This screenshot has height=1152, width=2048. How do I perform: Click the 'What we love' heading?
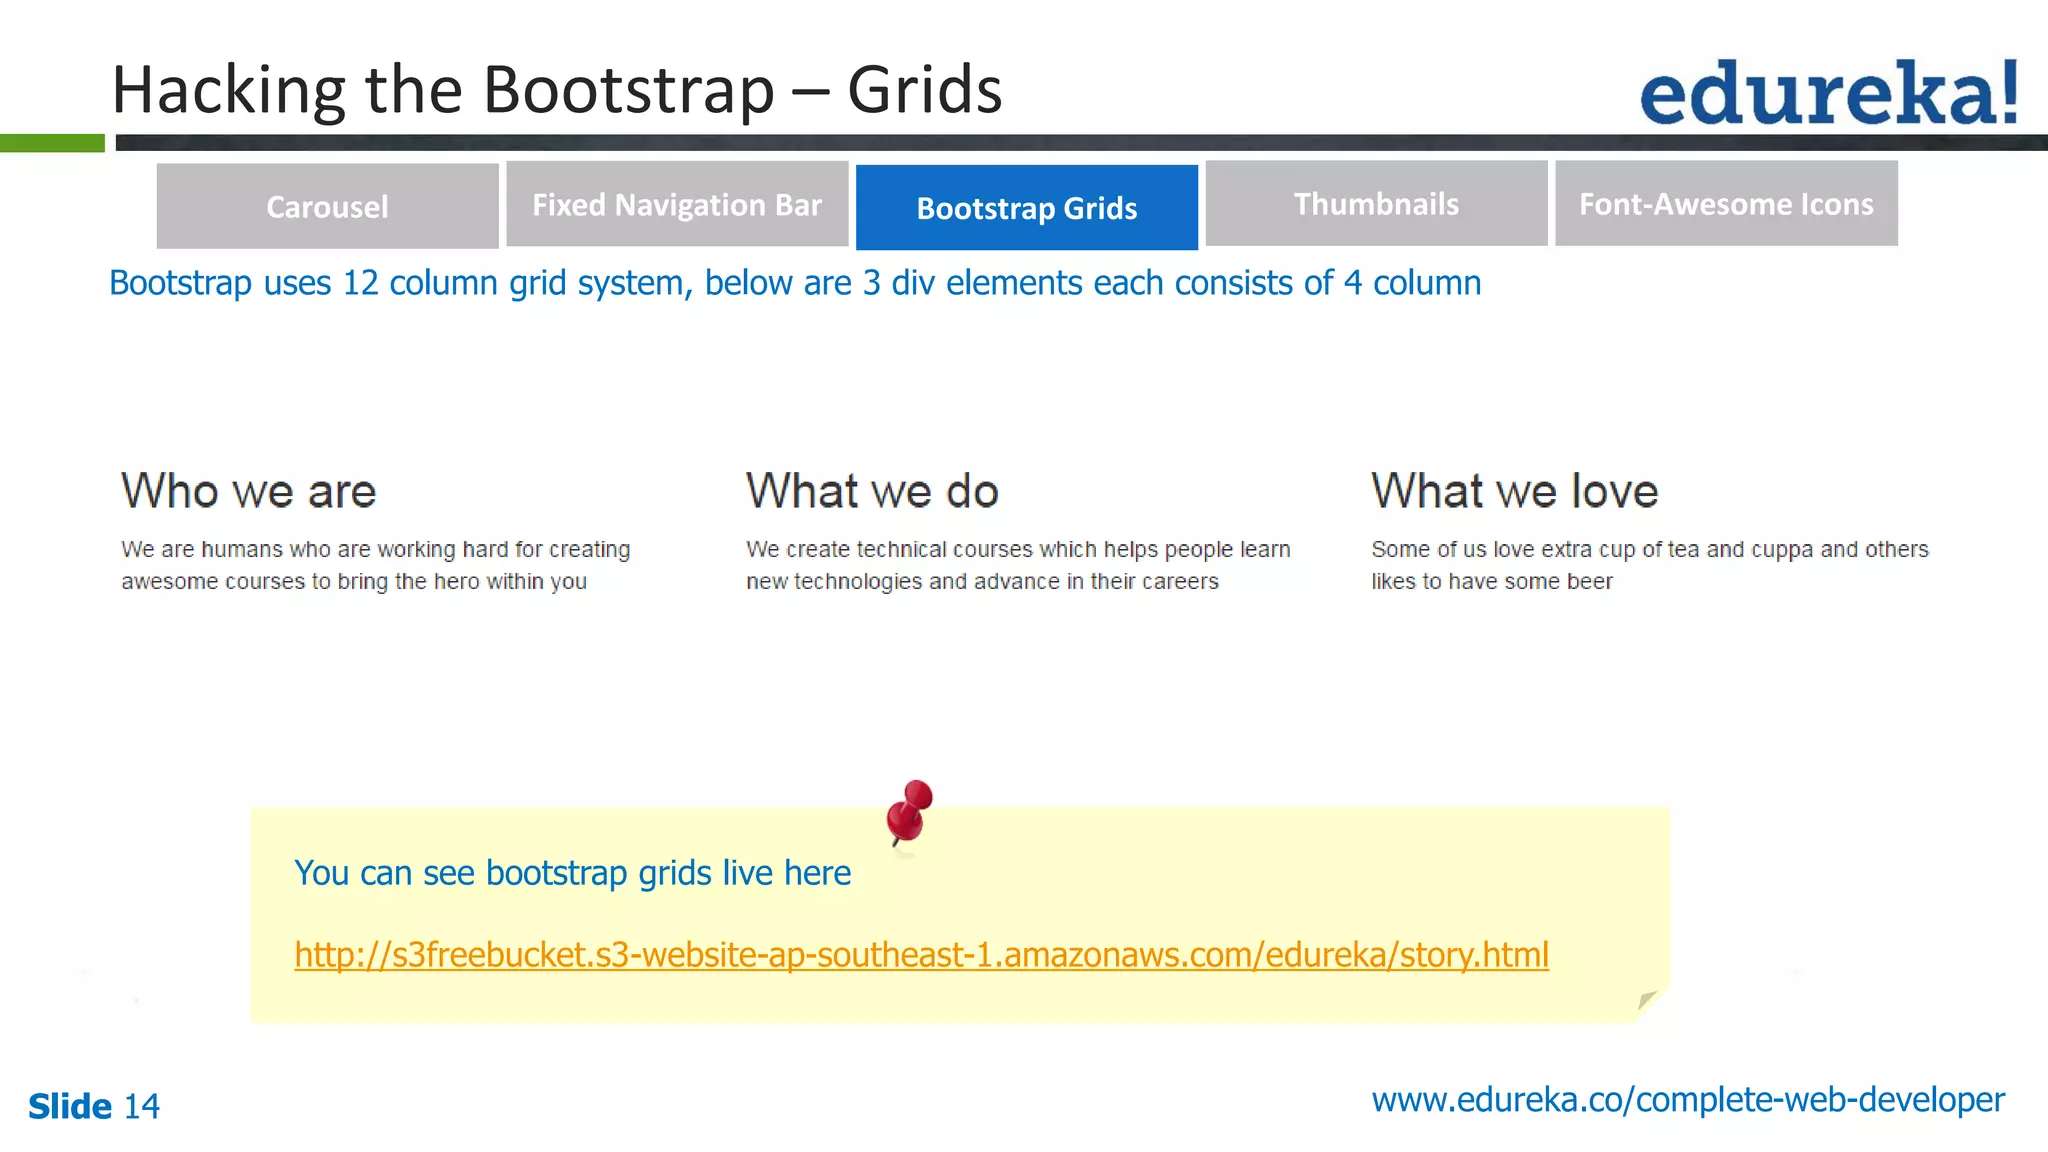click(1514, 492)
